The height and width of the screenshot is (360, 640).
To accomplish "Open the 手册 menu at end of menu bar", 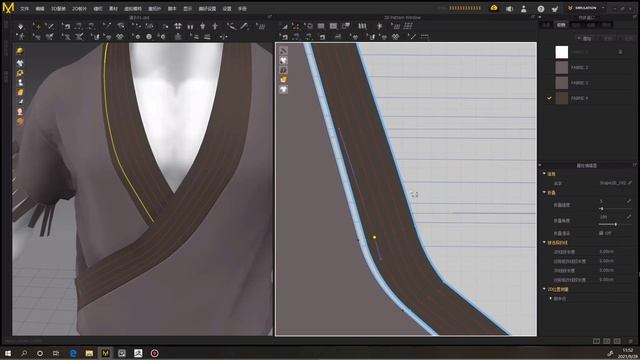I will pyautogui.click(x=242, y=9).
